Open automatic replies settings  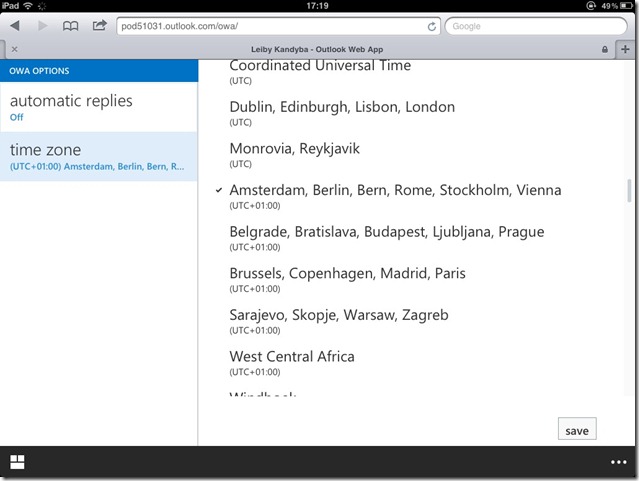[x=99, y=107]
